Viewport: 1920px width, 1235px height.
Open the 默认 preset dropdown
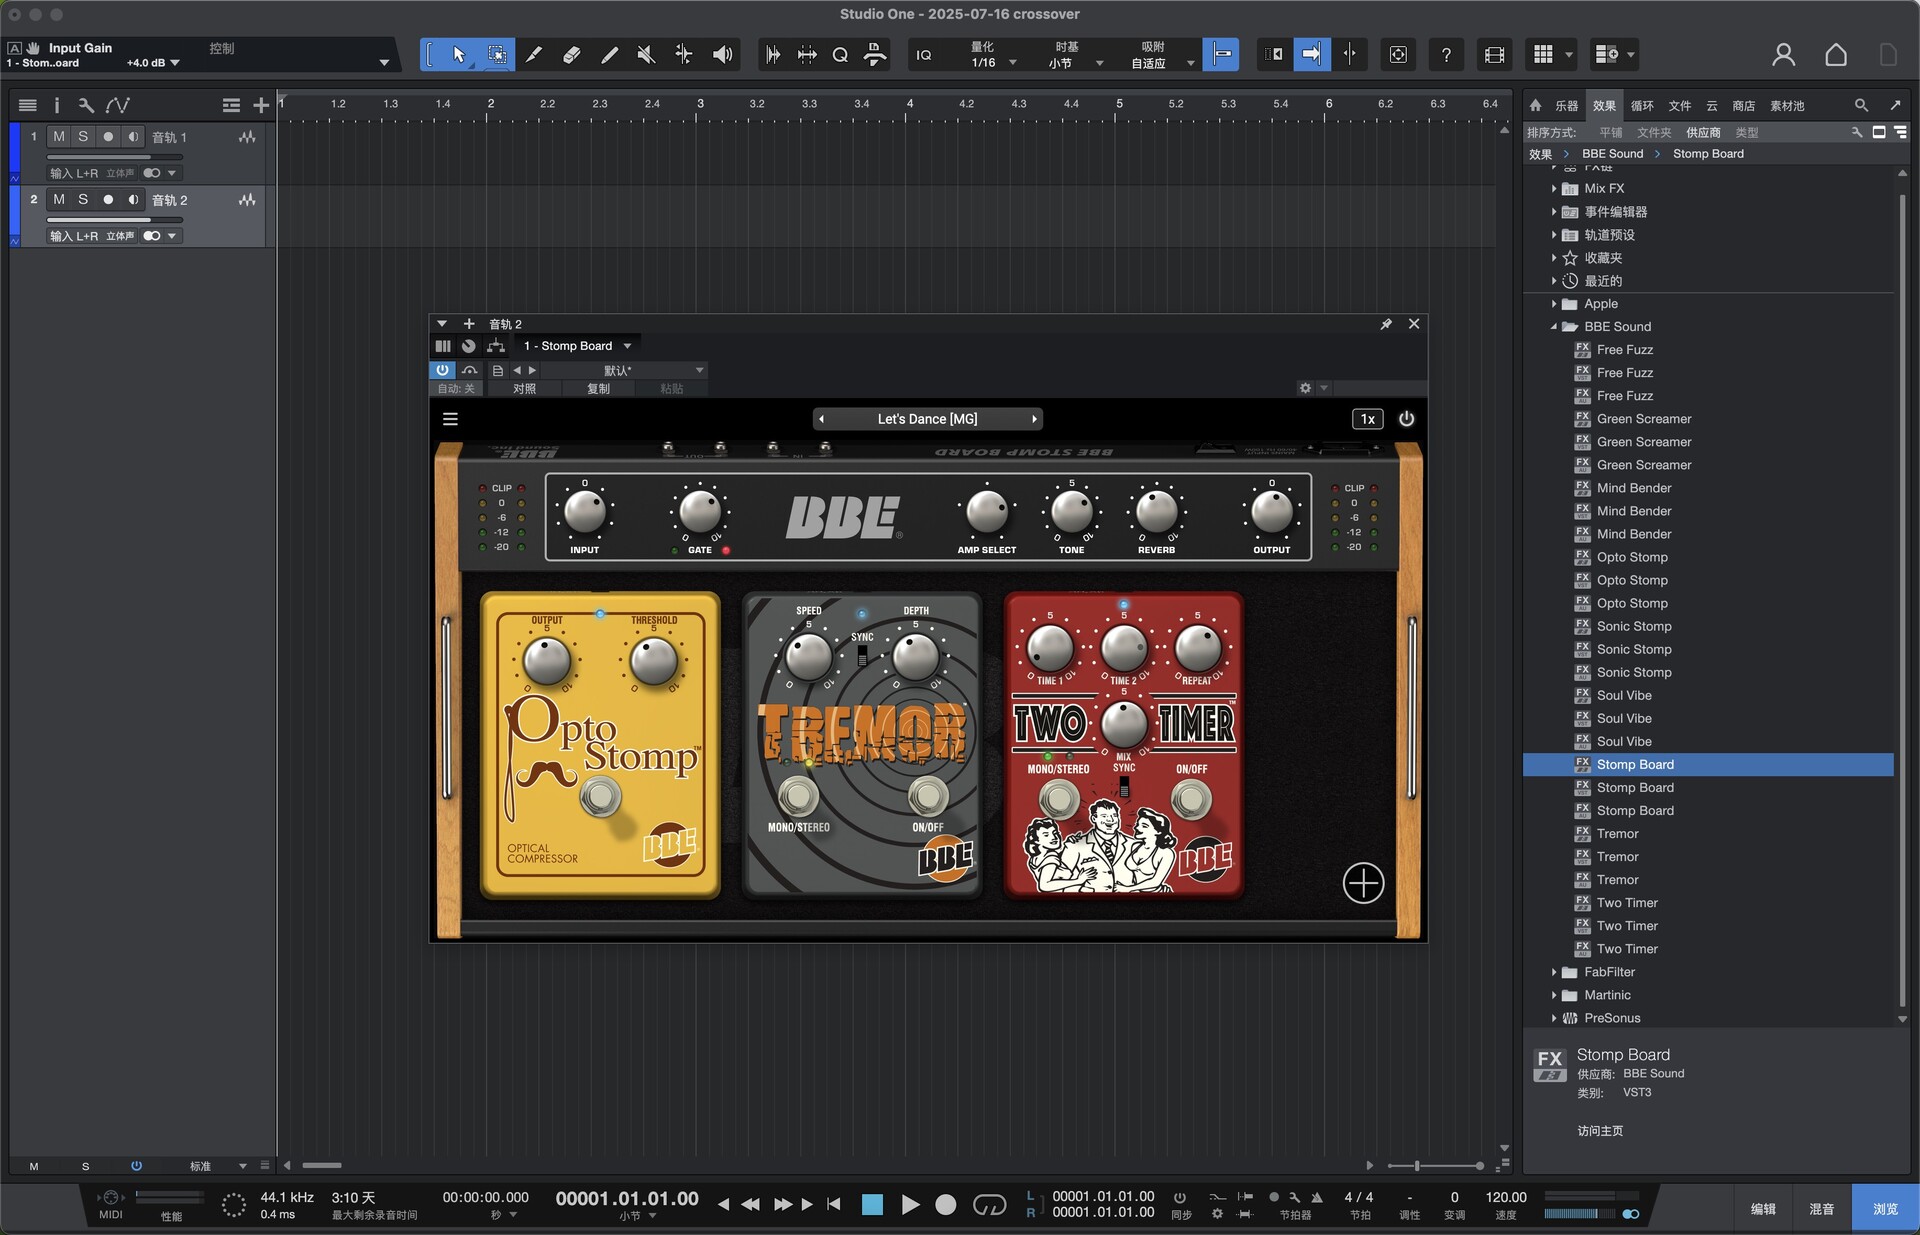click(625, 370)
